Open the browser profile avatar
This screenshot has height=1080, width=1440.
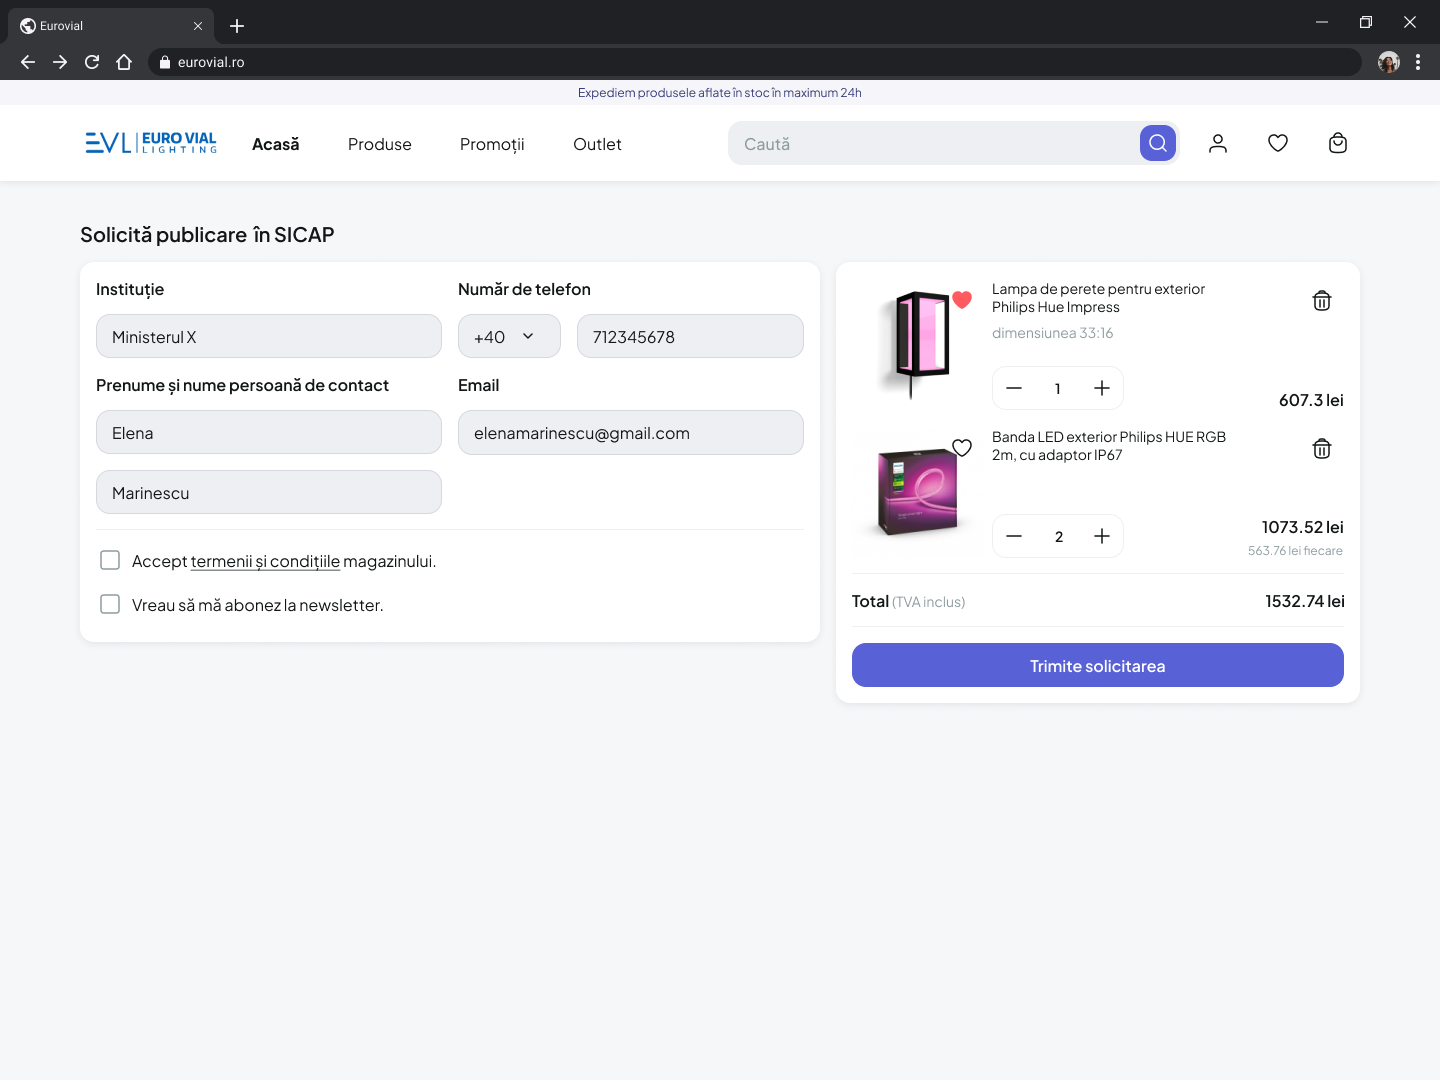[x=1389, y=62]
